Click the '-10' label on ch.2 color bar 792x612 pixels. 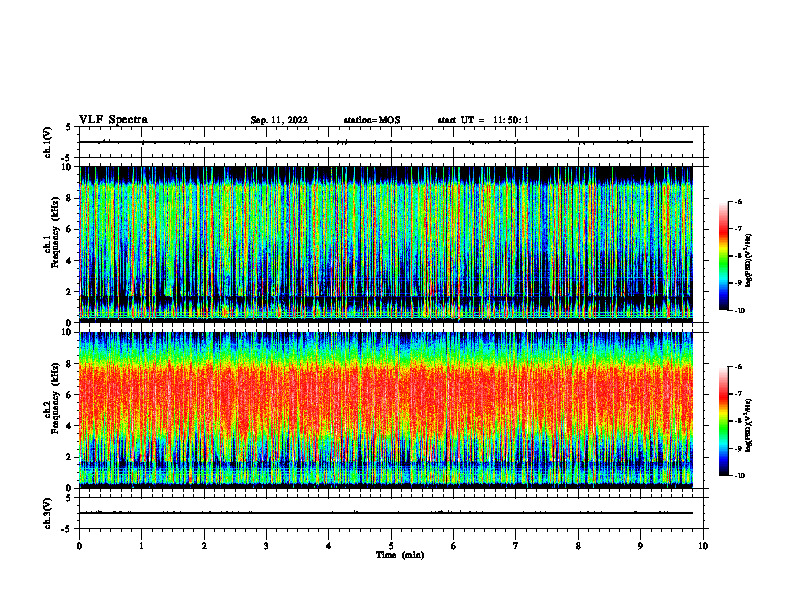(740, 476)
